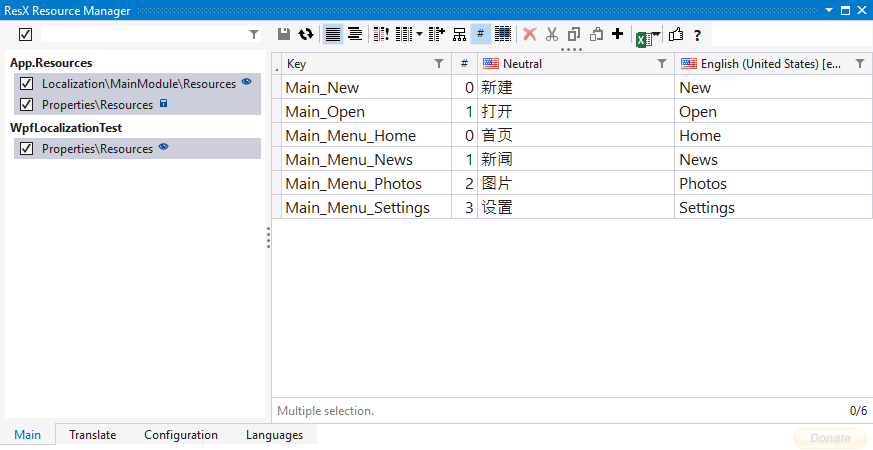Open the Languages tab
The width and height of the screenshot is (873, 450).
(274, 435)
